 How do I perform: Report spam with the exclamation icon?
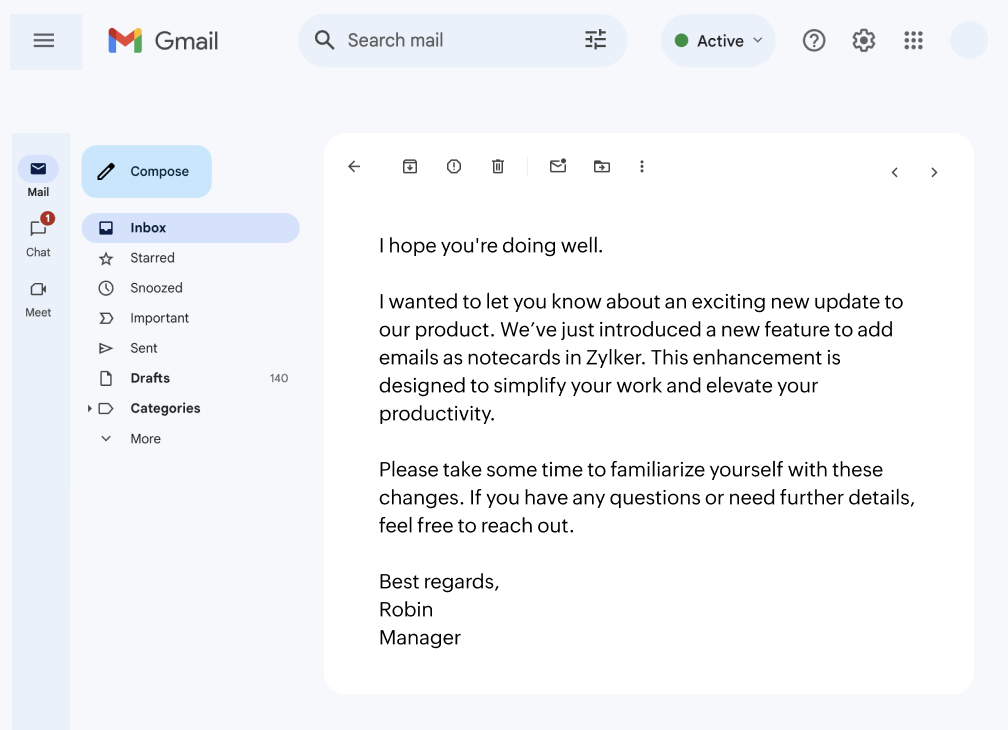coord(454,167)
